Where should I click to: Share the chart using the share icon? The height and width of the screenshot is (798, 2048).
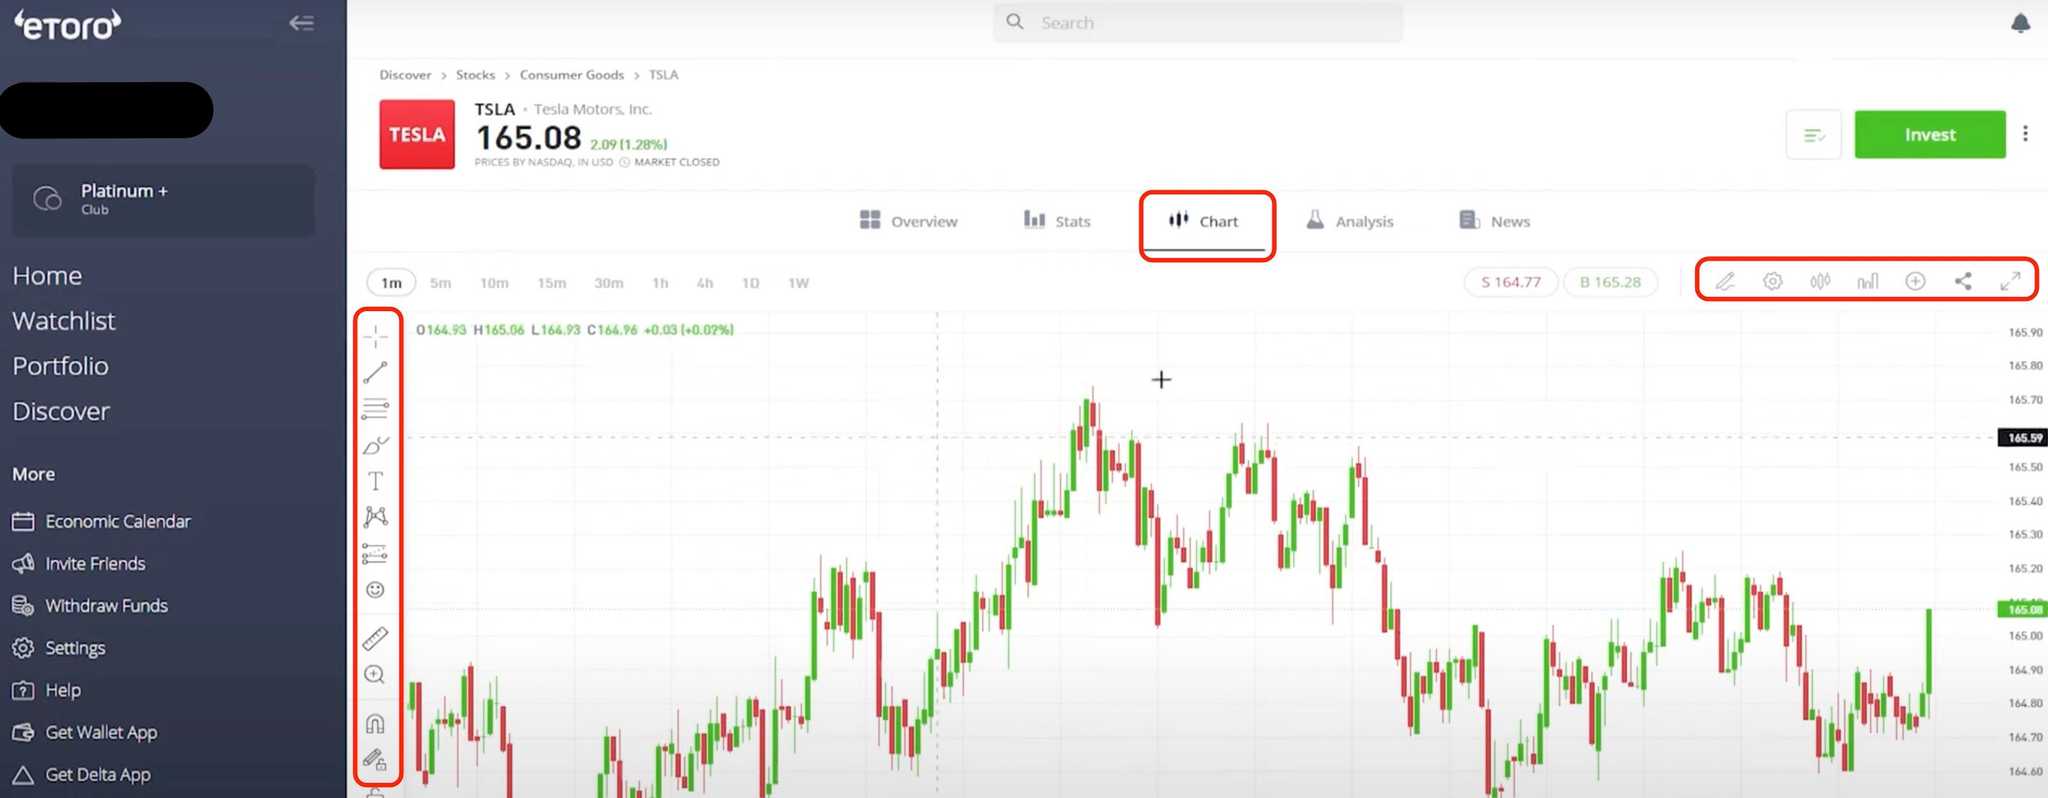tap(1962, 281)
